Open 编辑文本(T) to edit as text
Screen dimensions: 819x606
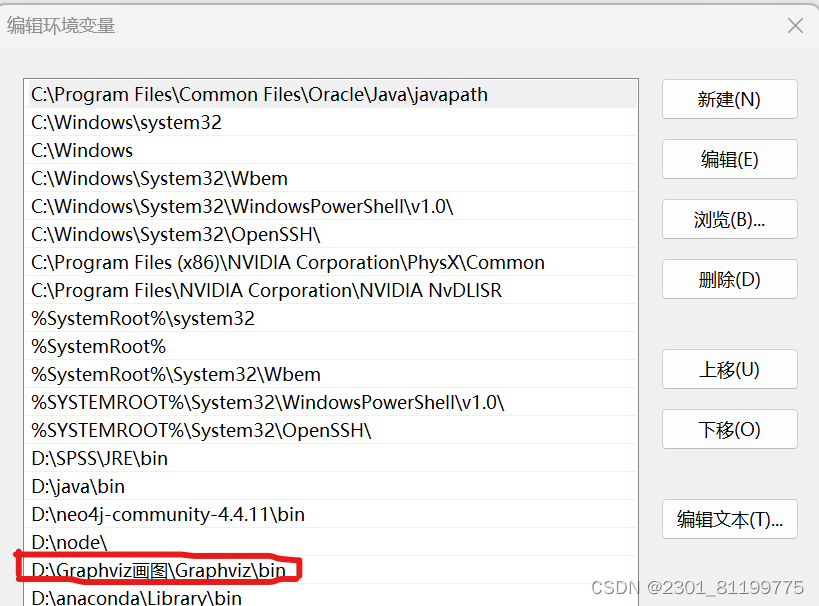pyautogui.click(x=728, y=519)
